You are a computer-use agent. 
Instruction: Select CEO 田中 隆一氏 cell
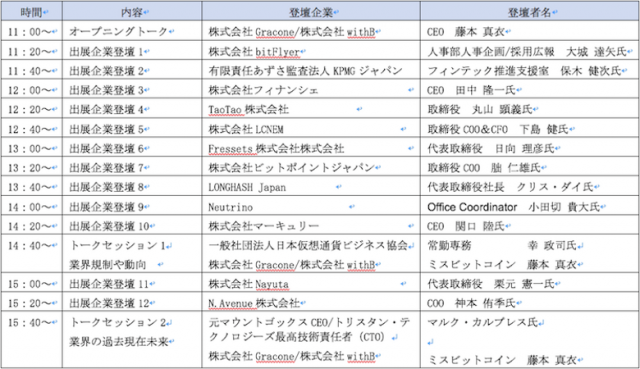click(x=530, y=90)
